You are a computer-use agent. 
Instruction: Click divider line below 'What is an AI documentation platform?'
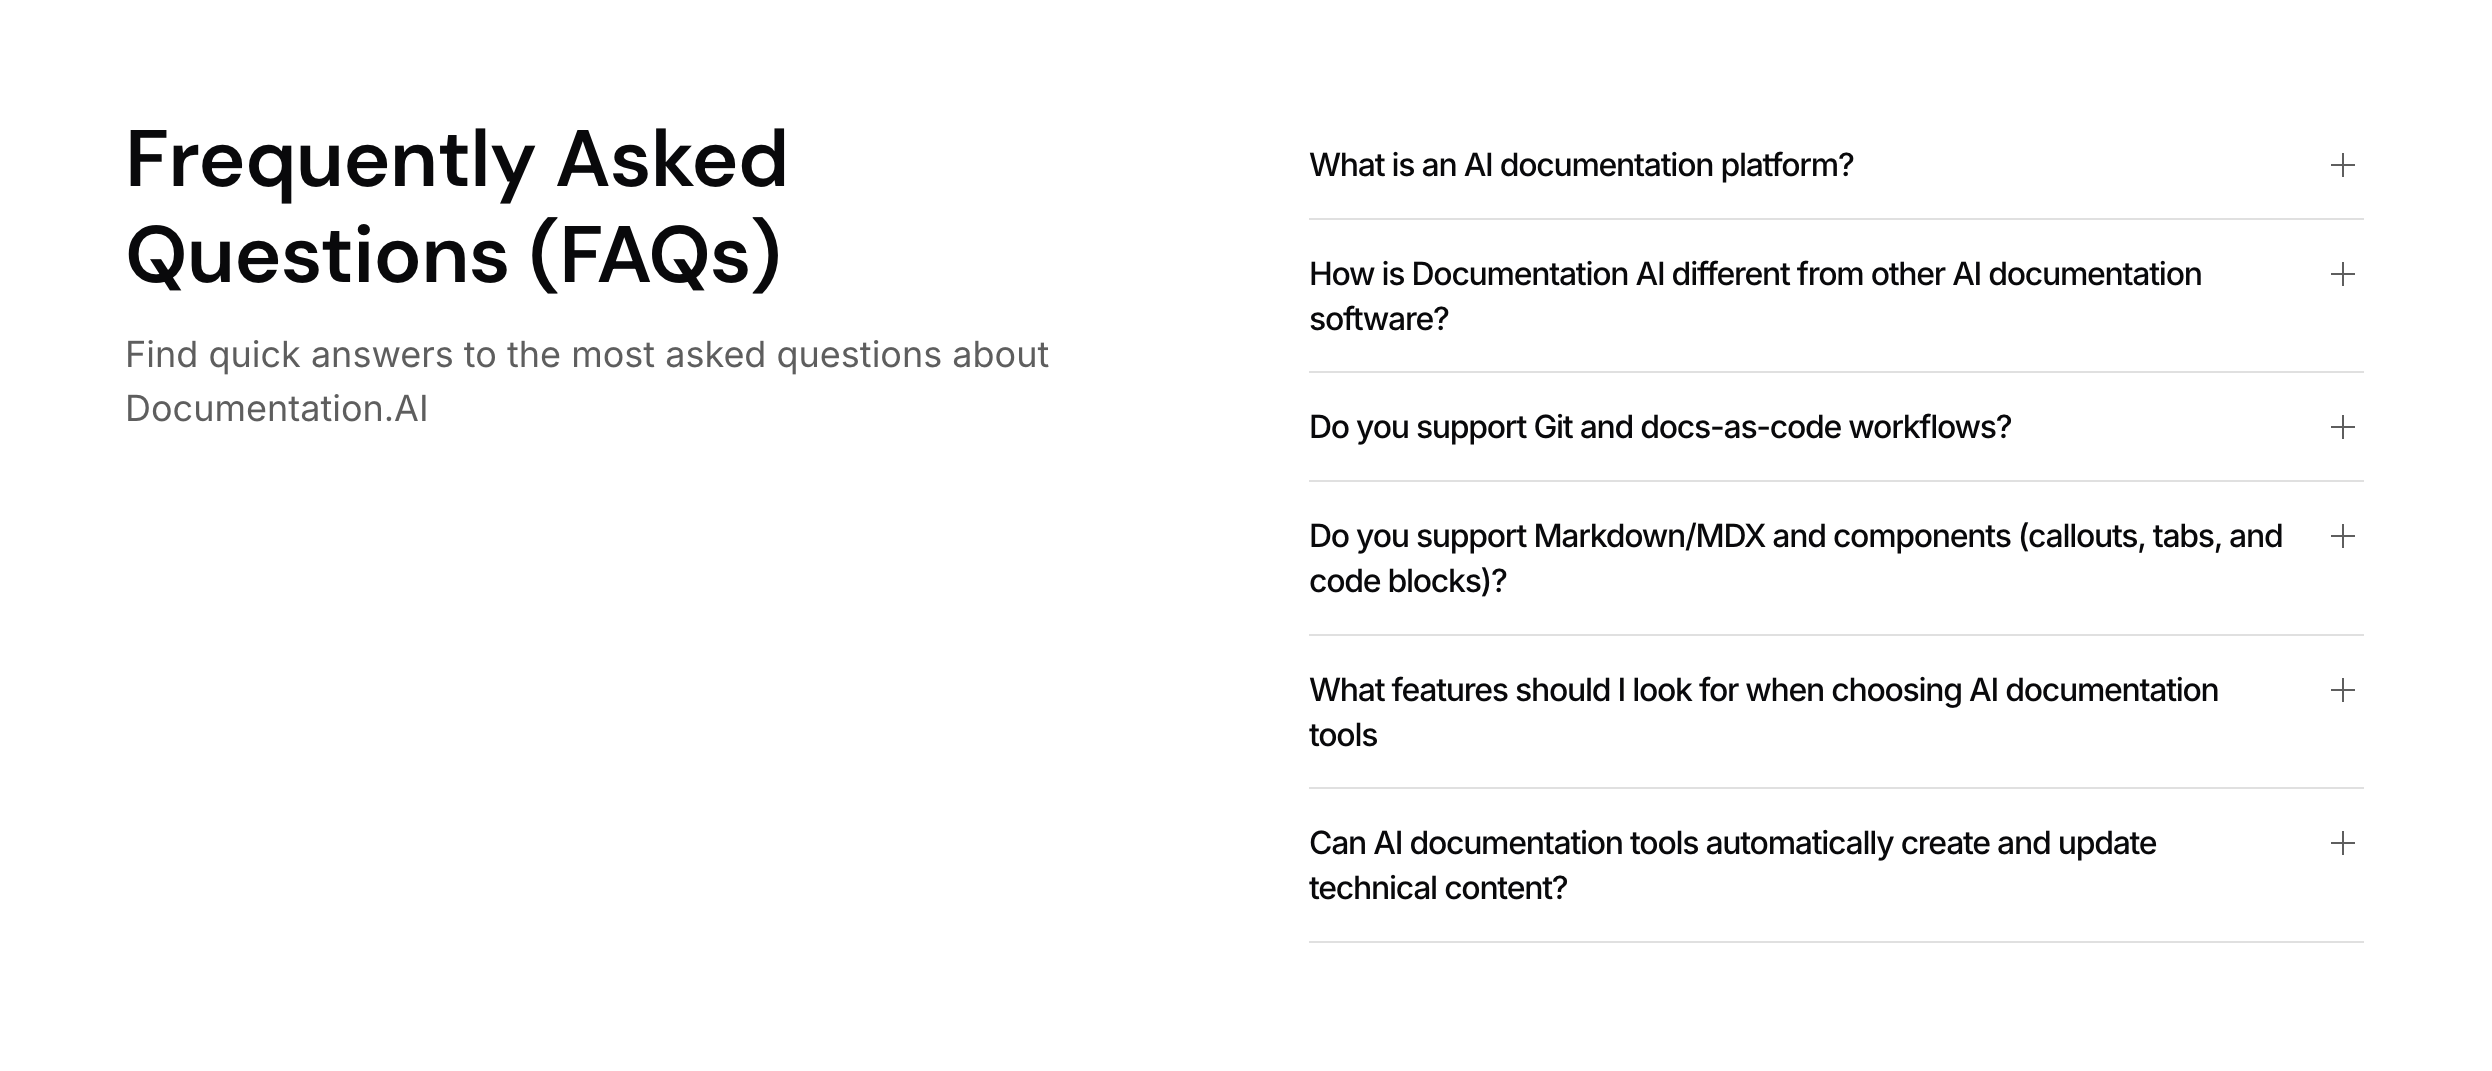1836,219
